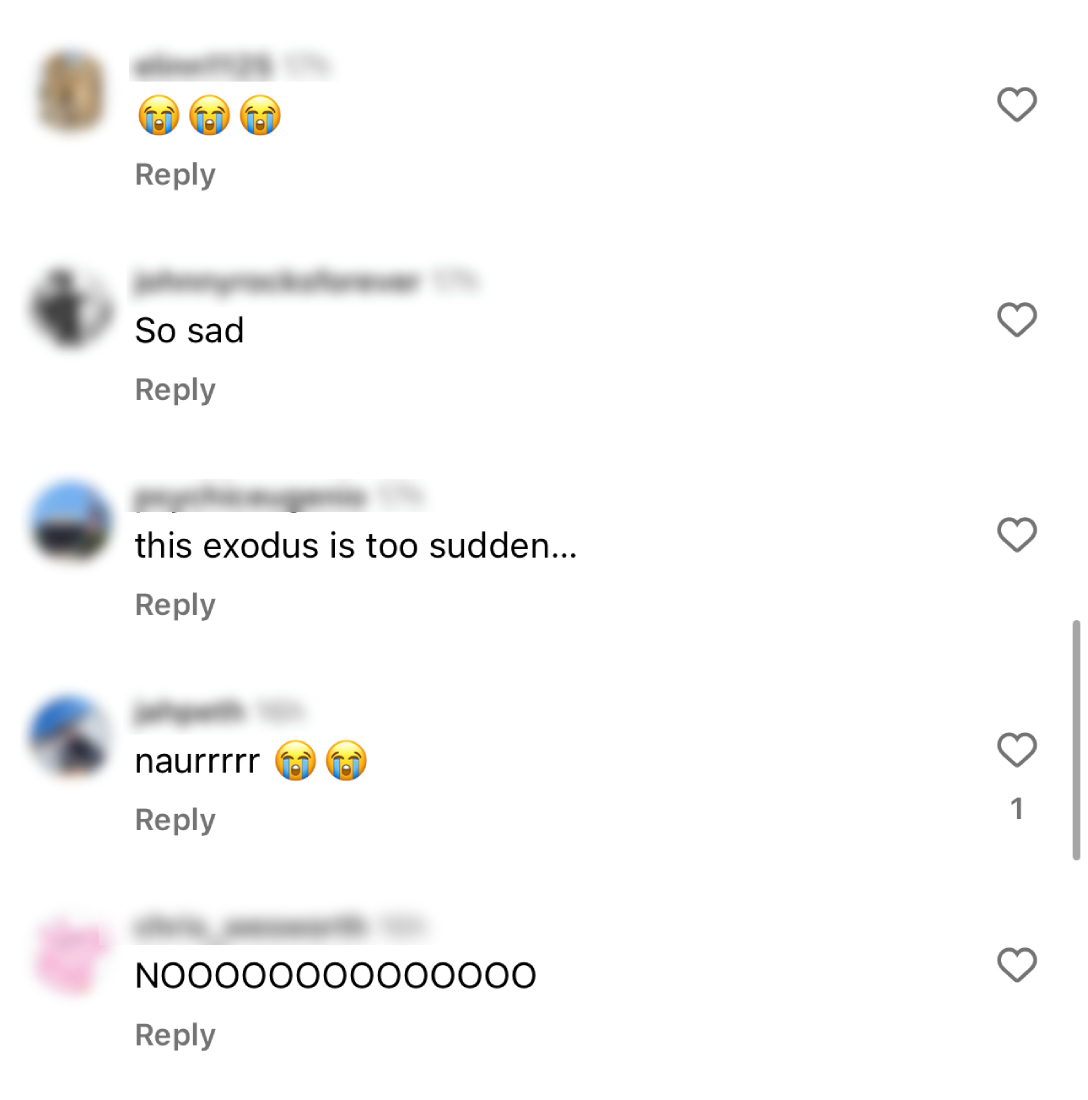Like the 'So sad' comment
The image size is (1088, 1100).
[1016, 320]
